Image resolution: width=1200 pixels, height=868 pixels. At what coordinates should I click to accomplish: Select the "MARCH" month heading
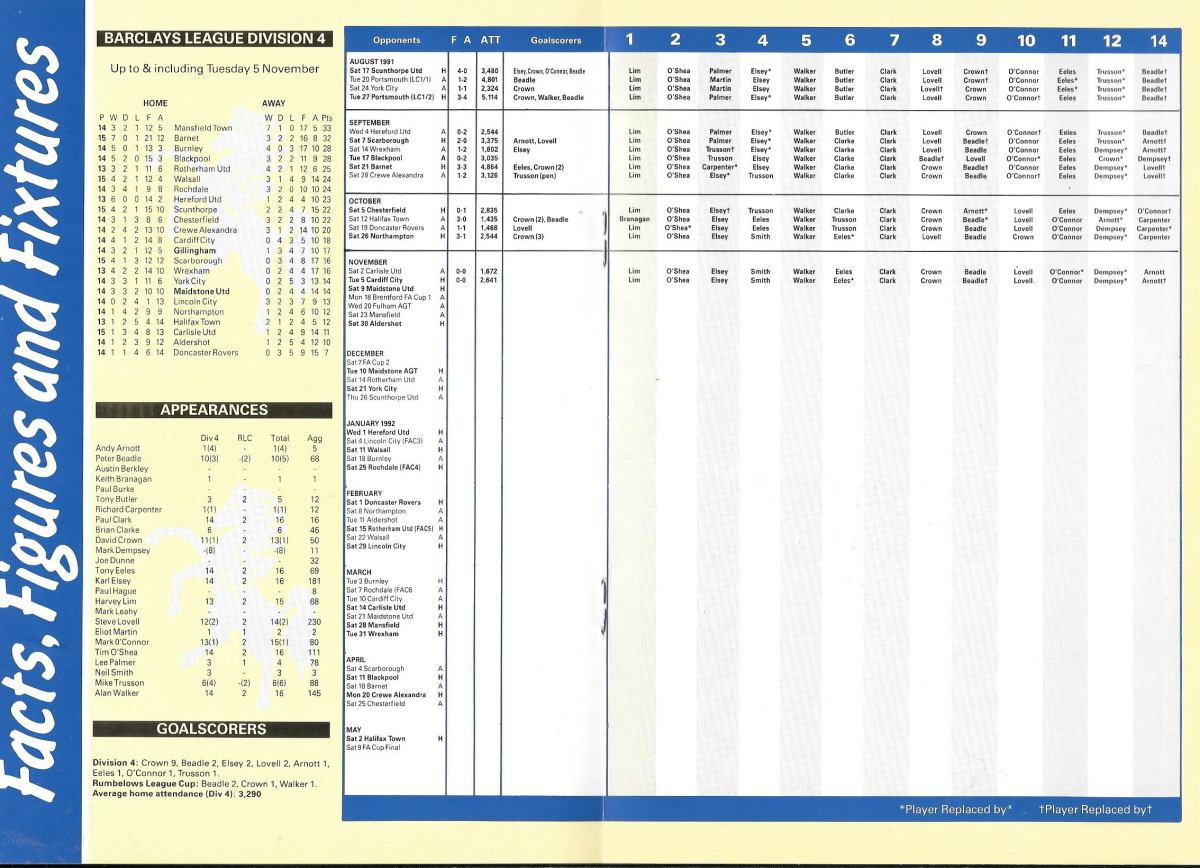(x=360, y=573)
